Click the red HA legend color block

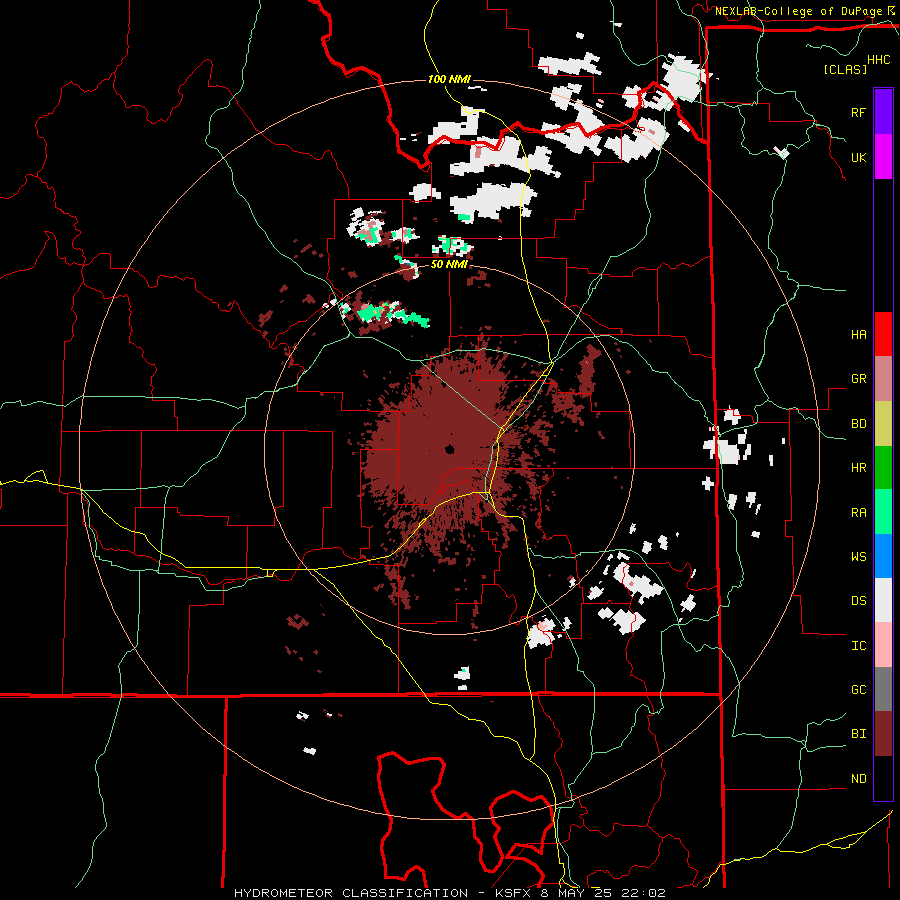coord(883,334)
